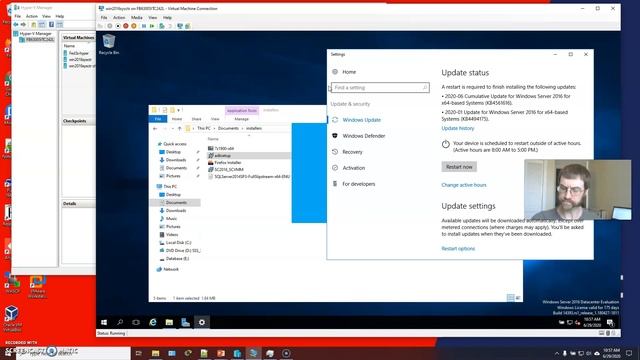Open the Quick Access Toolbar dropdown in File Explorer
The image size is (640, 360).
[x=178, y=110]
